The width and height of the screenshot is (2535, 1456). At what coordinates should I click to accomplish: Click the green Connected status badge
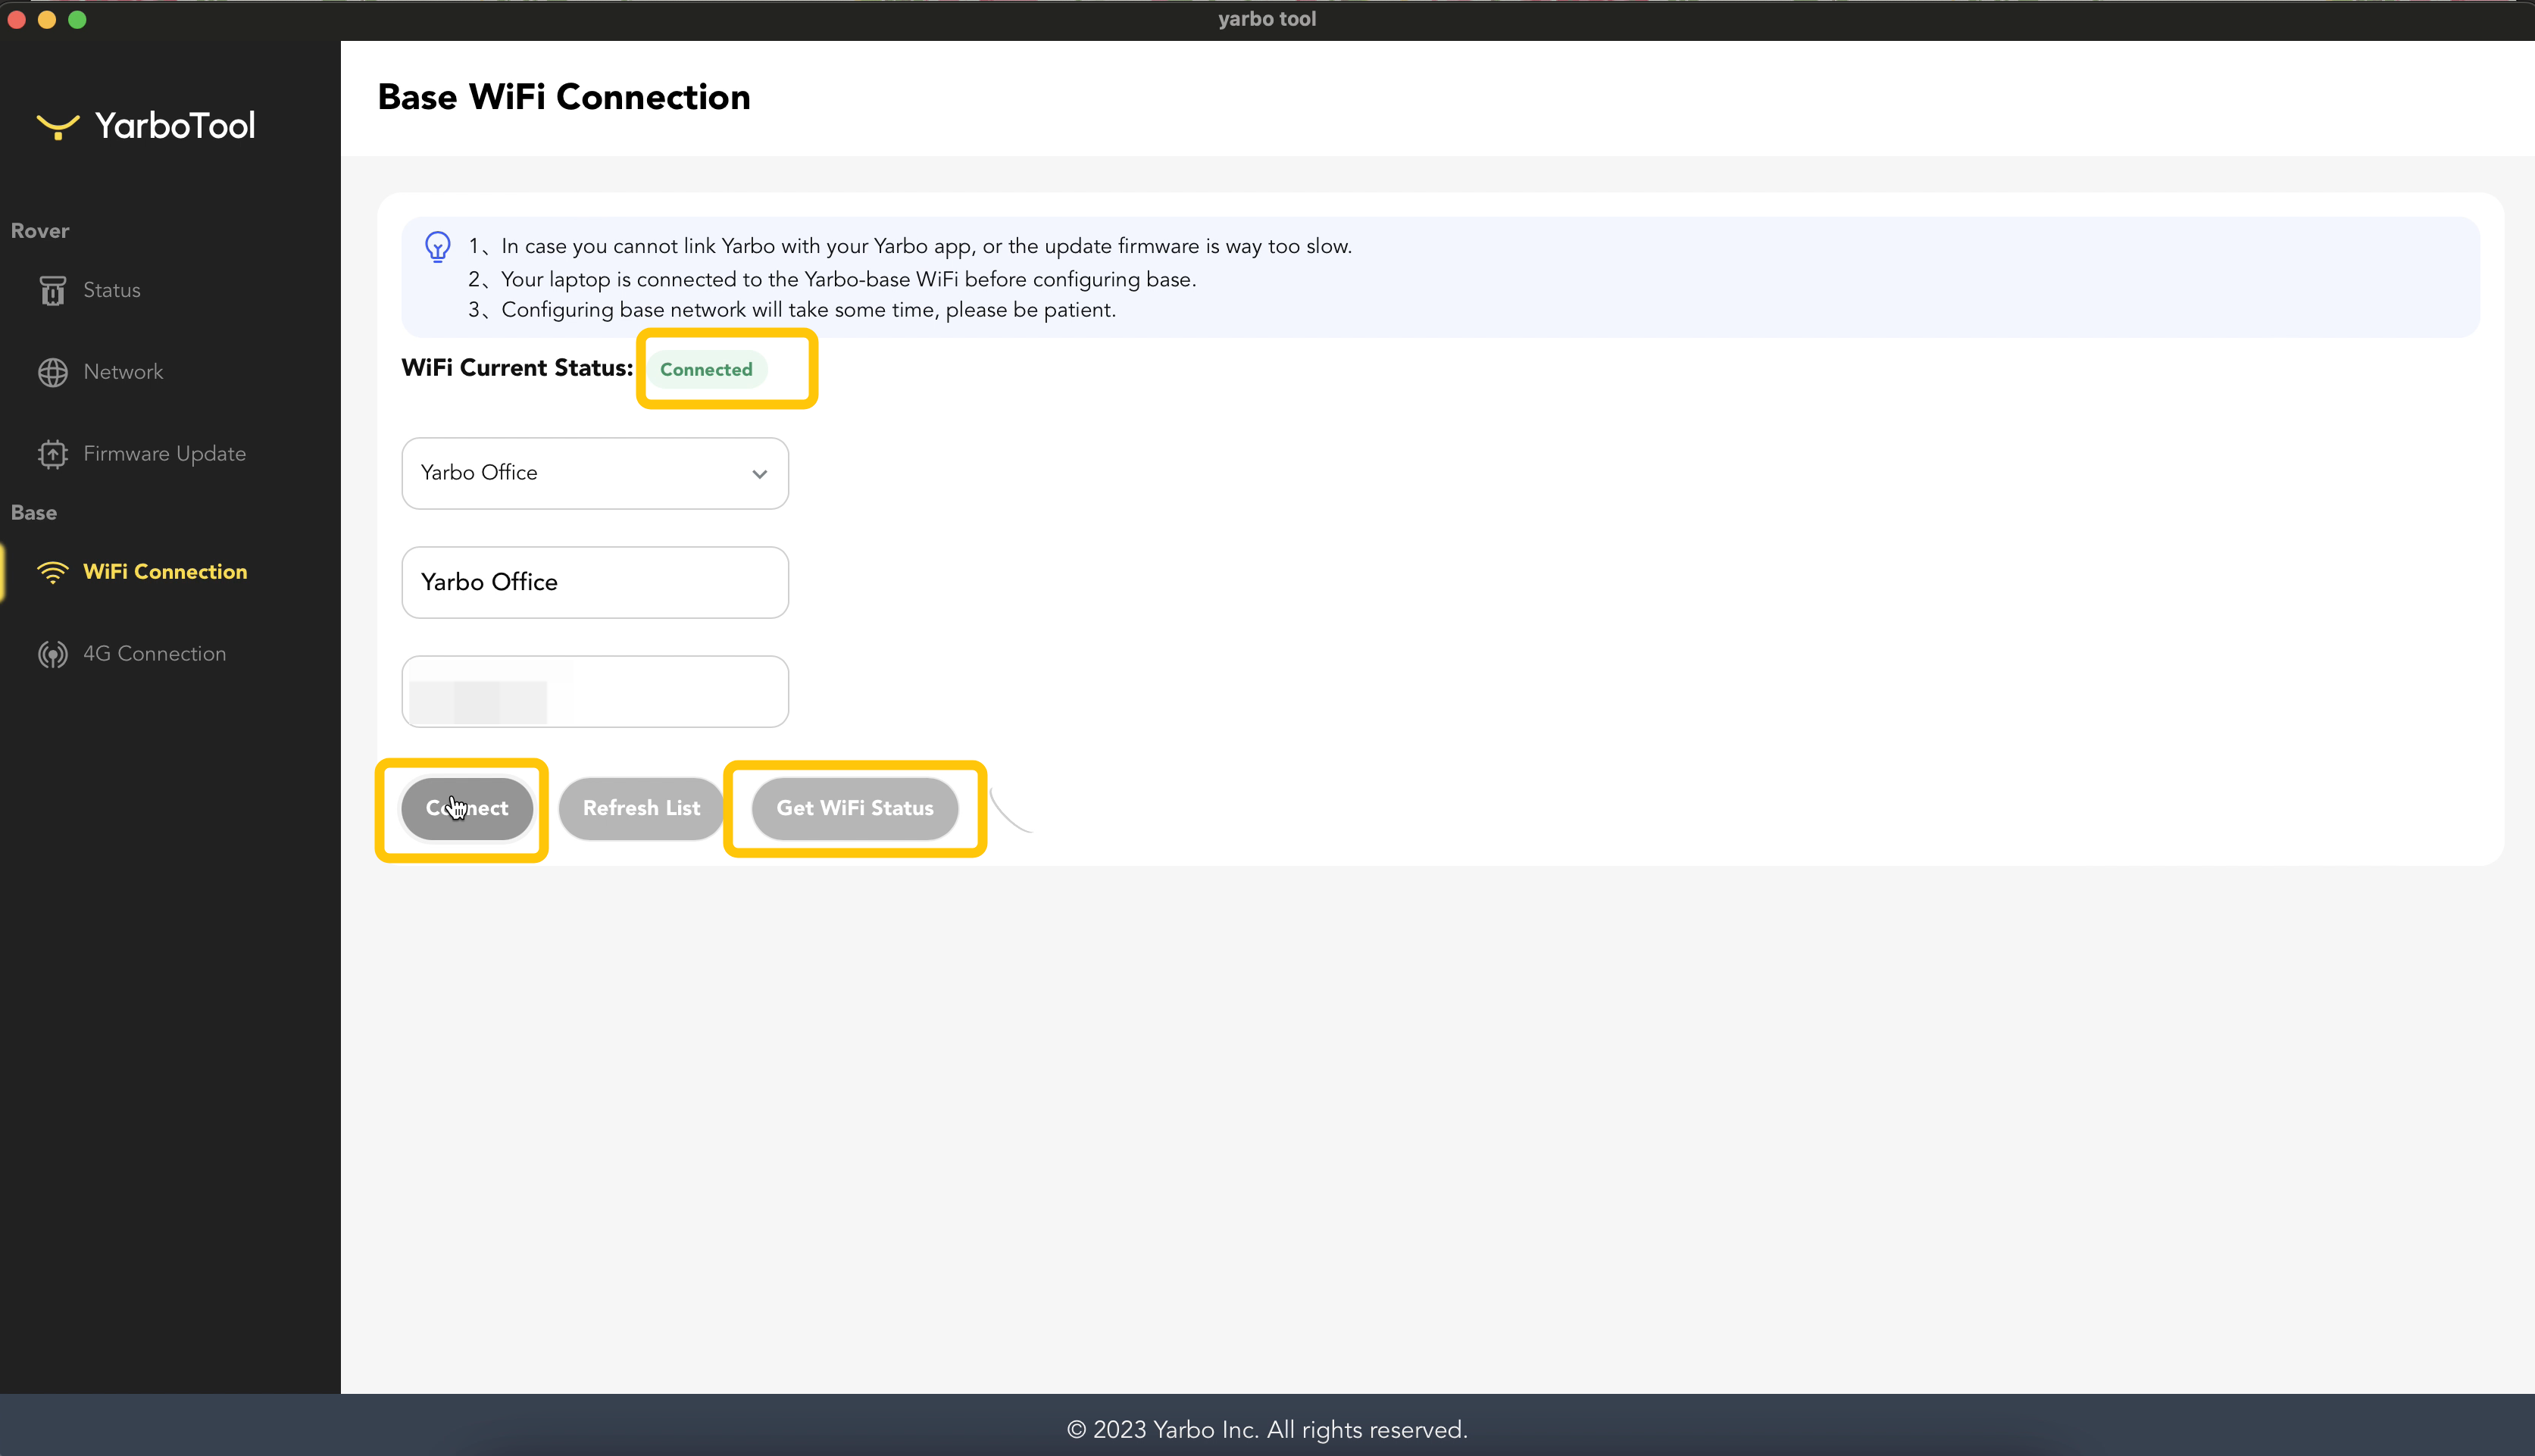click(x=706, y=369)
